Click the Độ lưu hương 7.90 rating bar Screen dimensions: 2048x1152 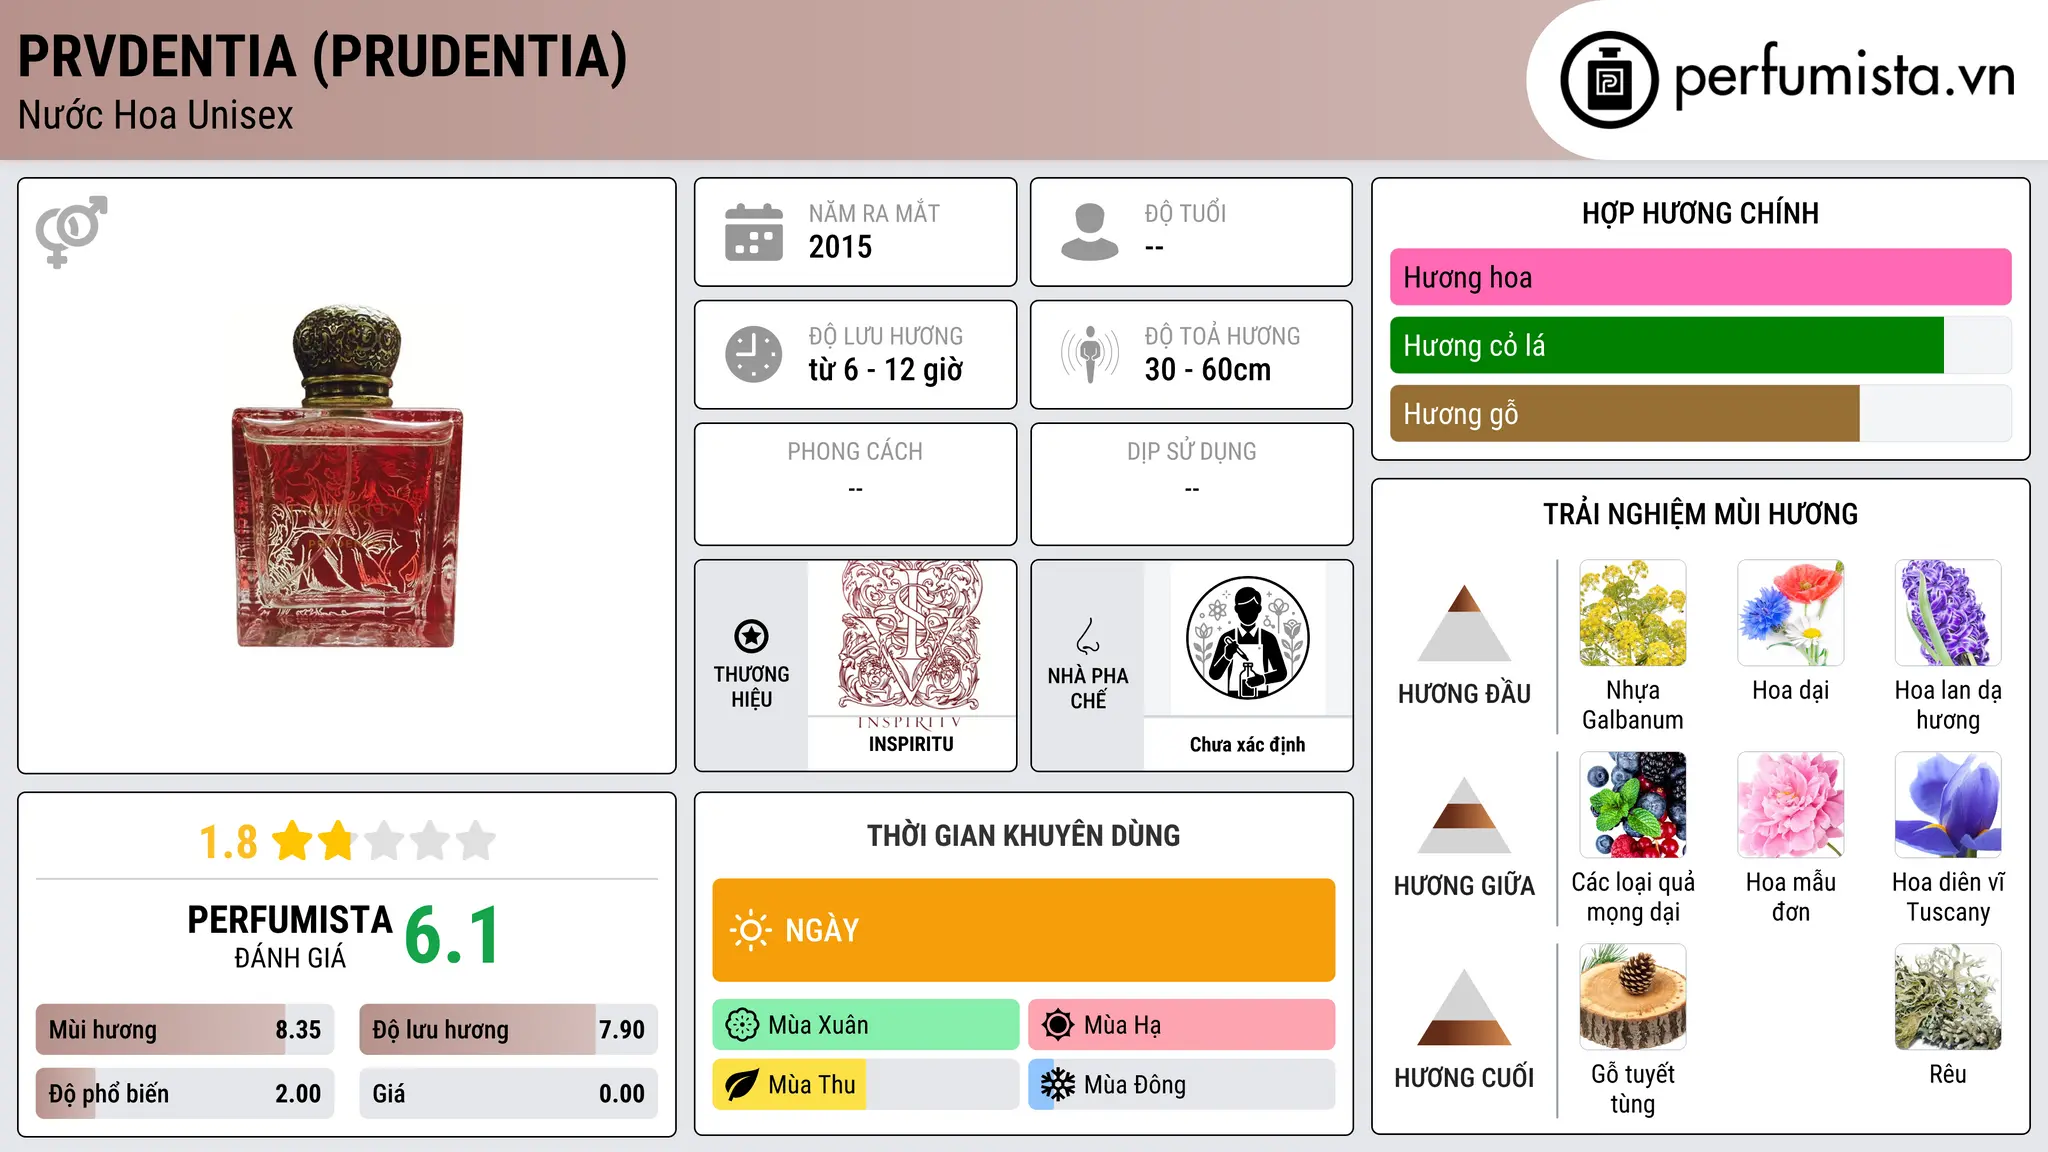[x=508, y=1030]
